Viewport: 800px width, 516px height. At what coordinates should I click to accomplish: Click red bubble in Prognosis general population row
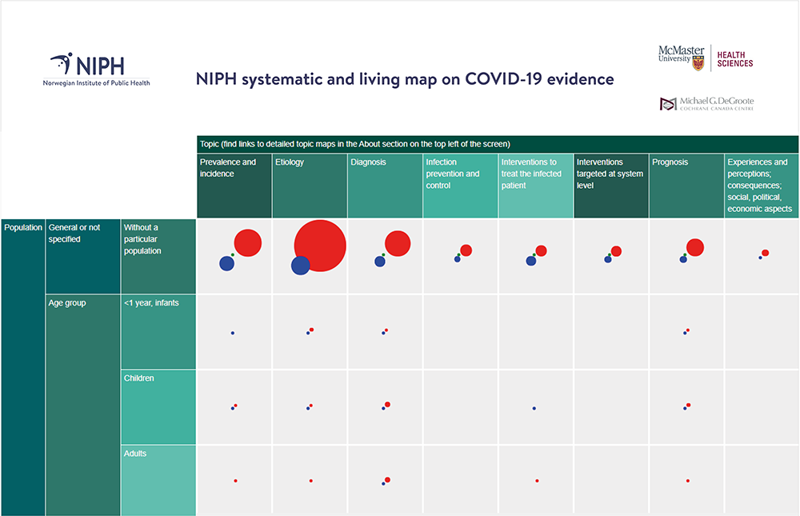click(x=695, y=247)
